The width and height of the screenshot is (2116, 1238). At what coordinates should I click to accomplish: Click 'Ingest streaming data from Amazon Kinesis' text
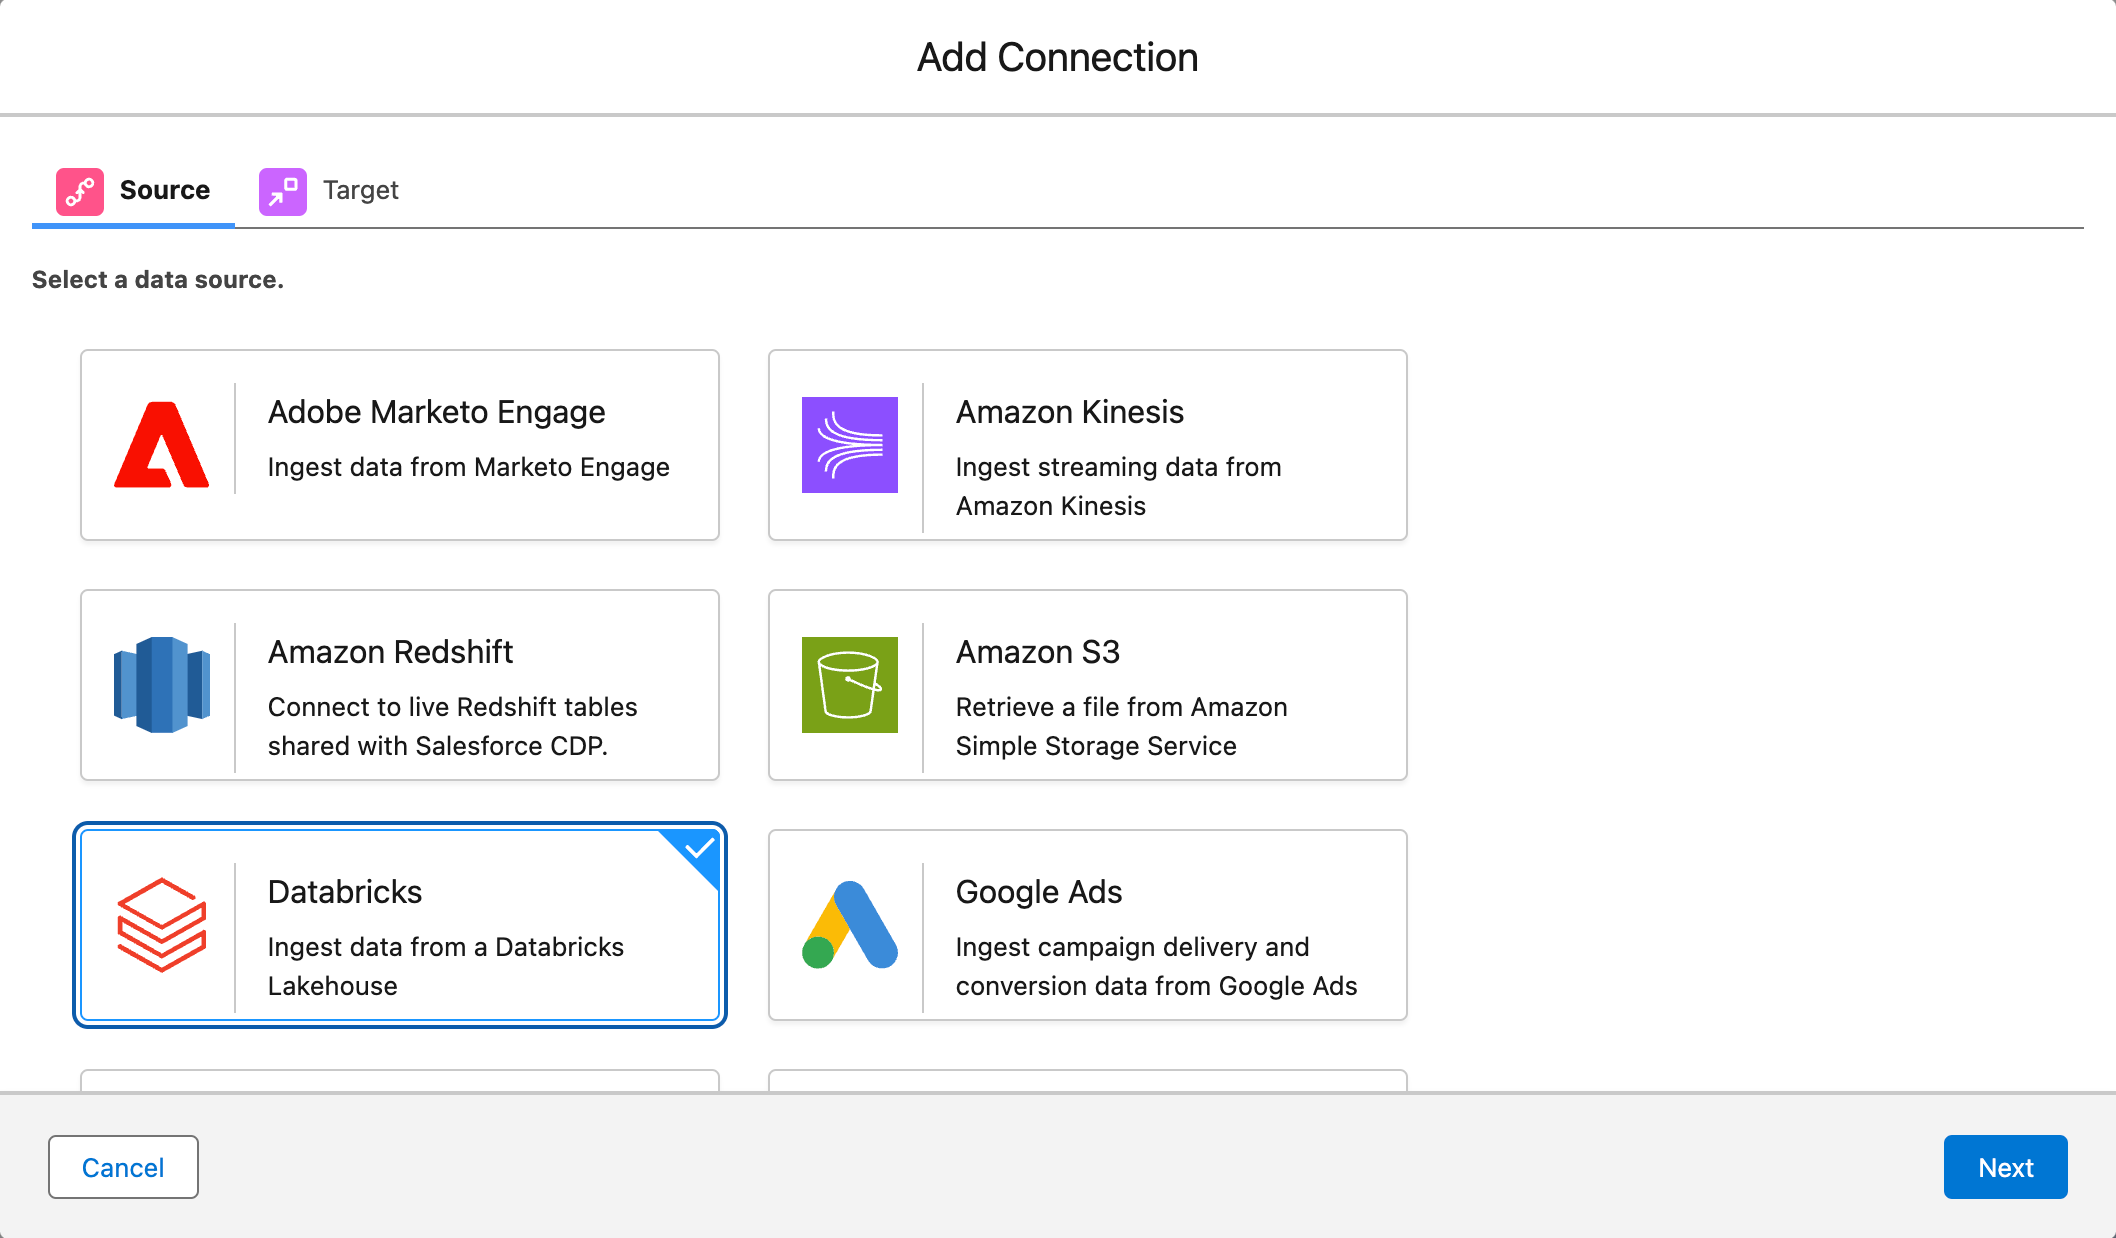tap(1118, 486)
